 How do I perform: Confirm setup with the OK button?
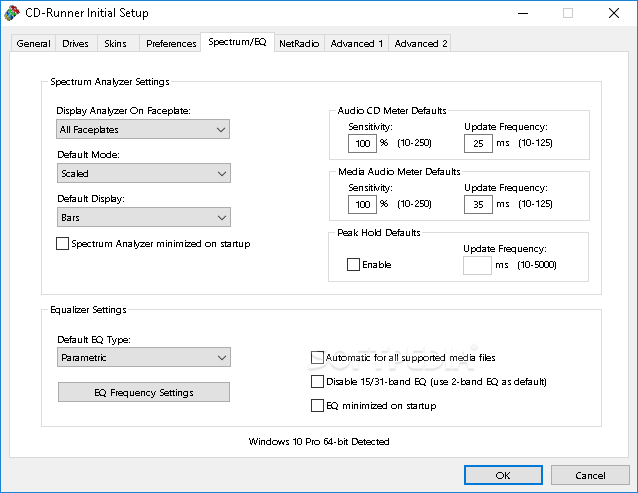(503, 475)
